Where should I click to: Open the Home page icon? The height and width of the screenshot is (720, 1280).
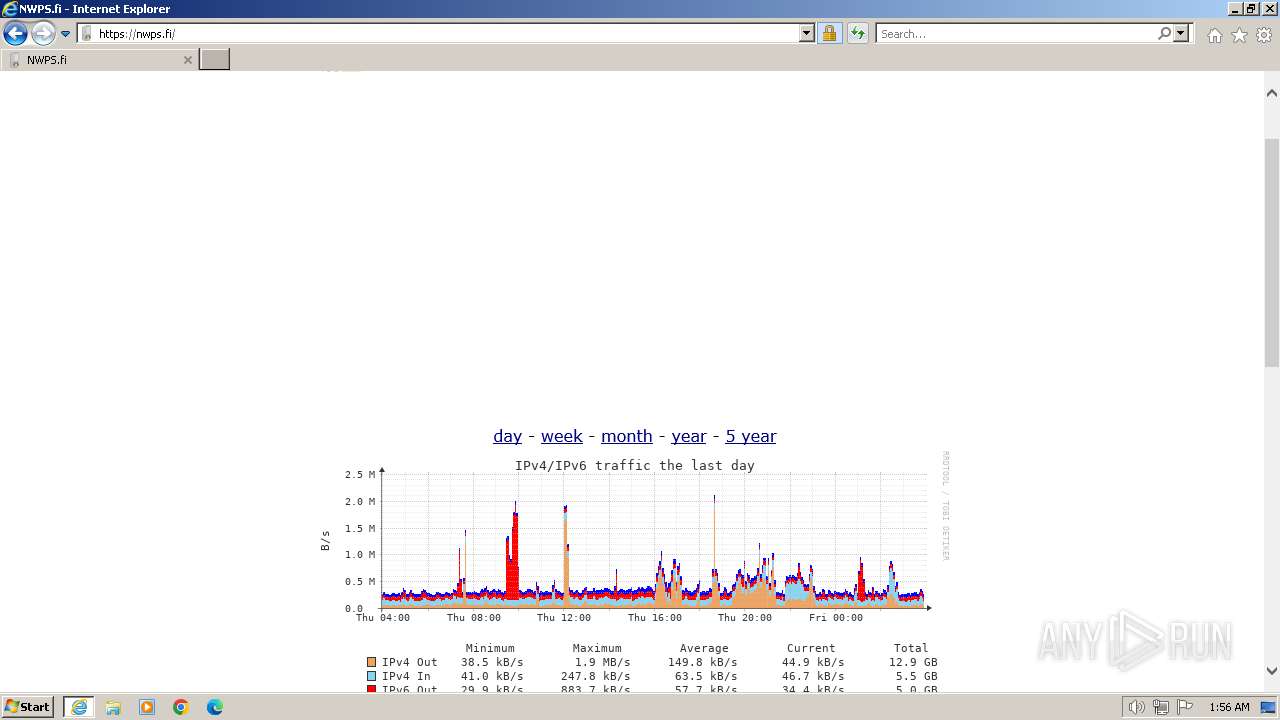coord(1214,35)
